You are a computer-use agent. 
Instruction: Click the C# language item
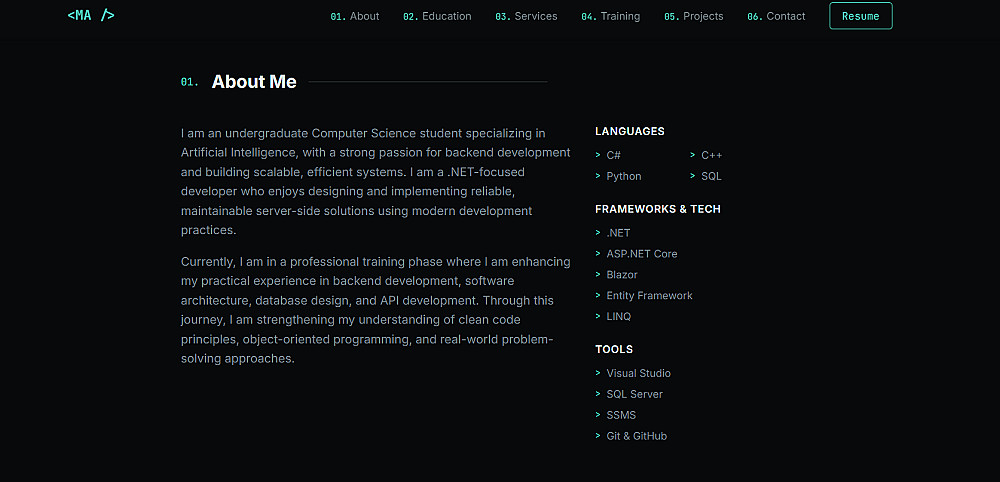613,155
